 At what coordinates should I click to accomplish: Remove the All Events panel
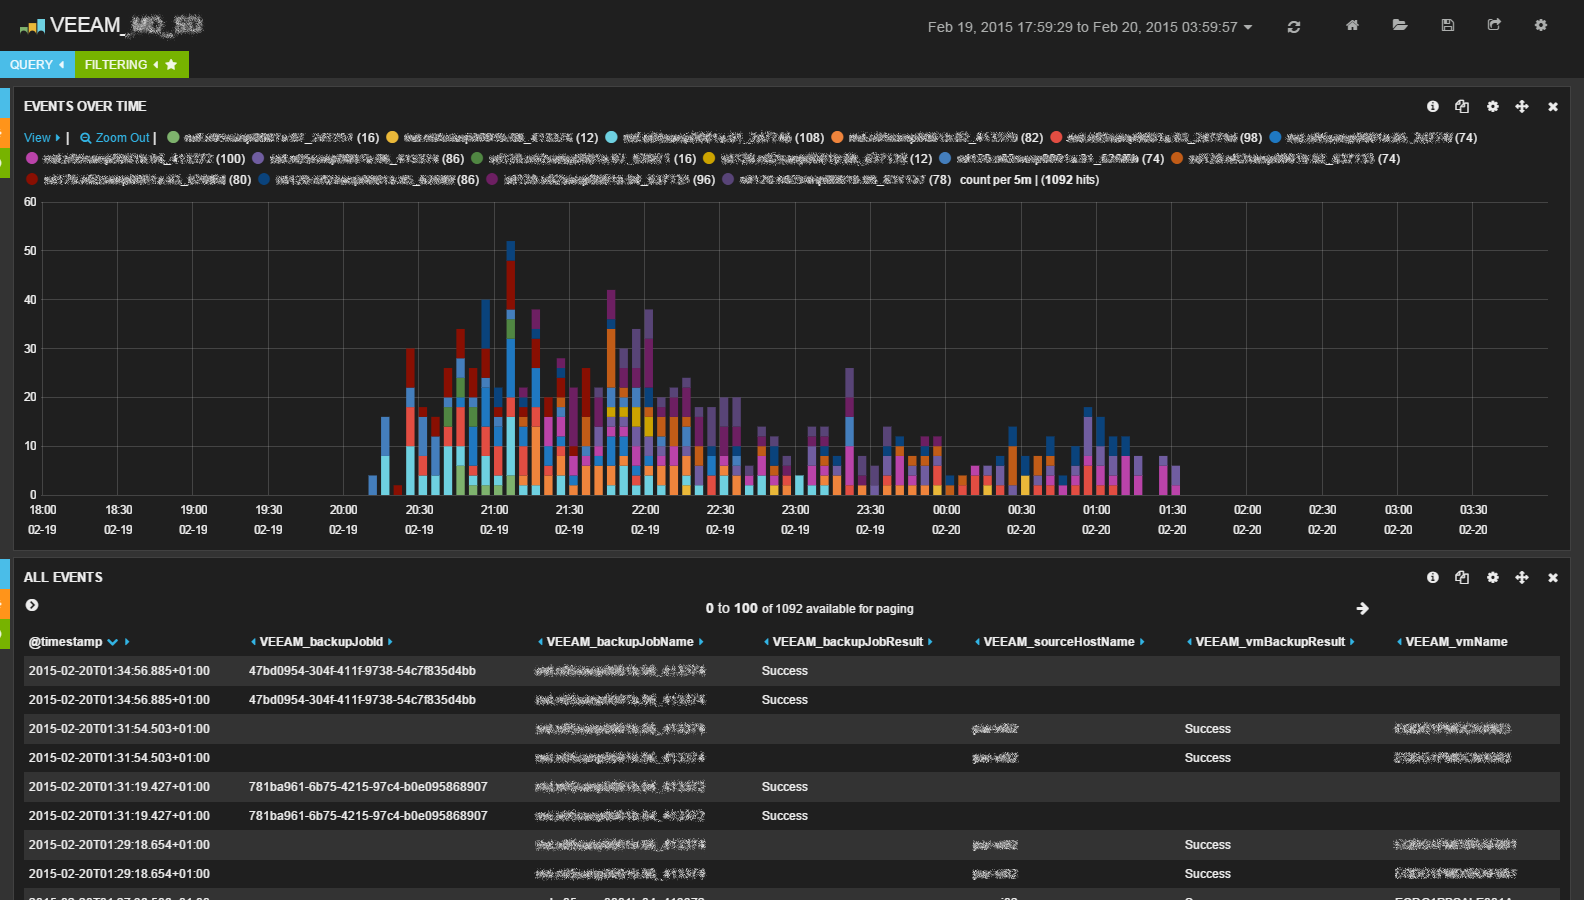(x=1553, y=578)
